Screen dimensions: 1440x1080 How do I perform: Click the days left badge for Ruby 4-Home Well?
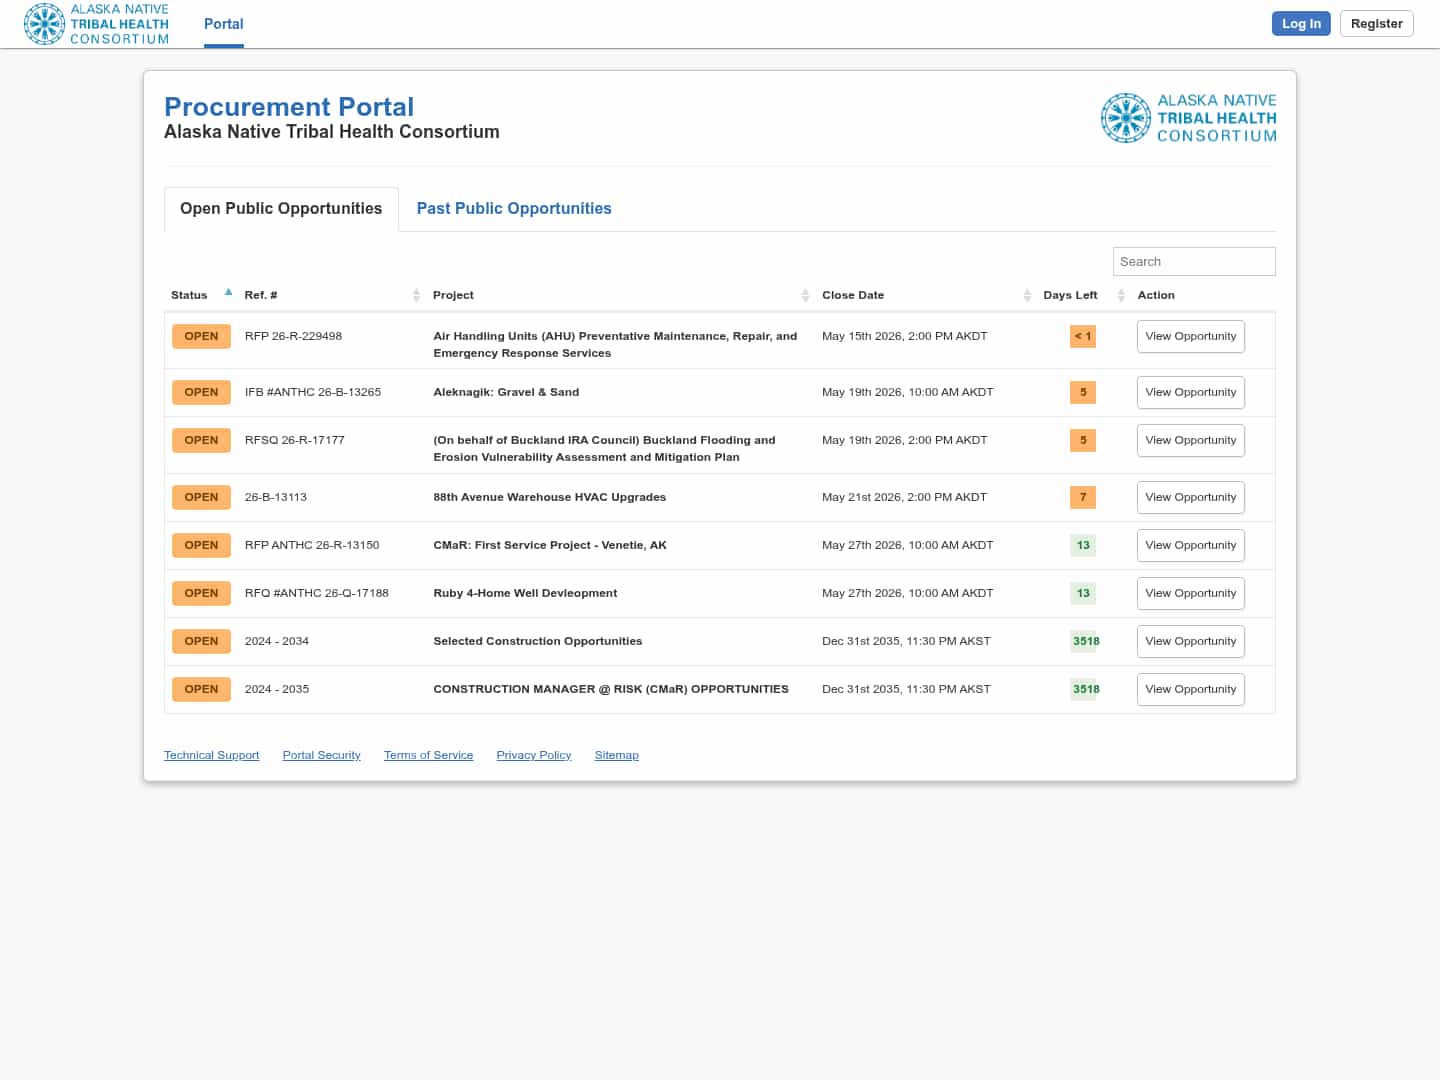tap(1083, 594)
